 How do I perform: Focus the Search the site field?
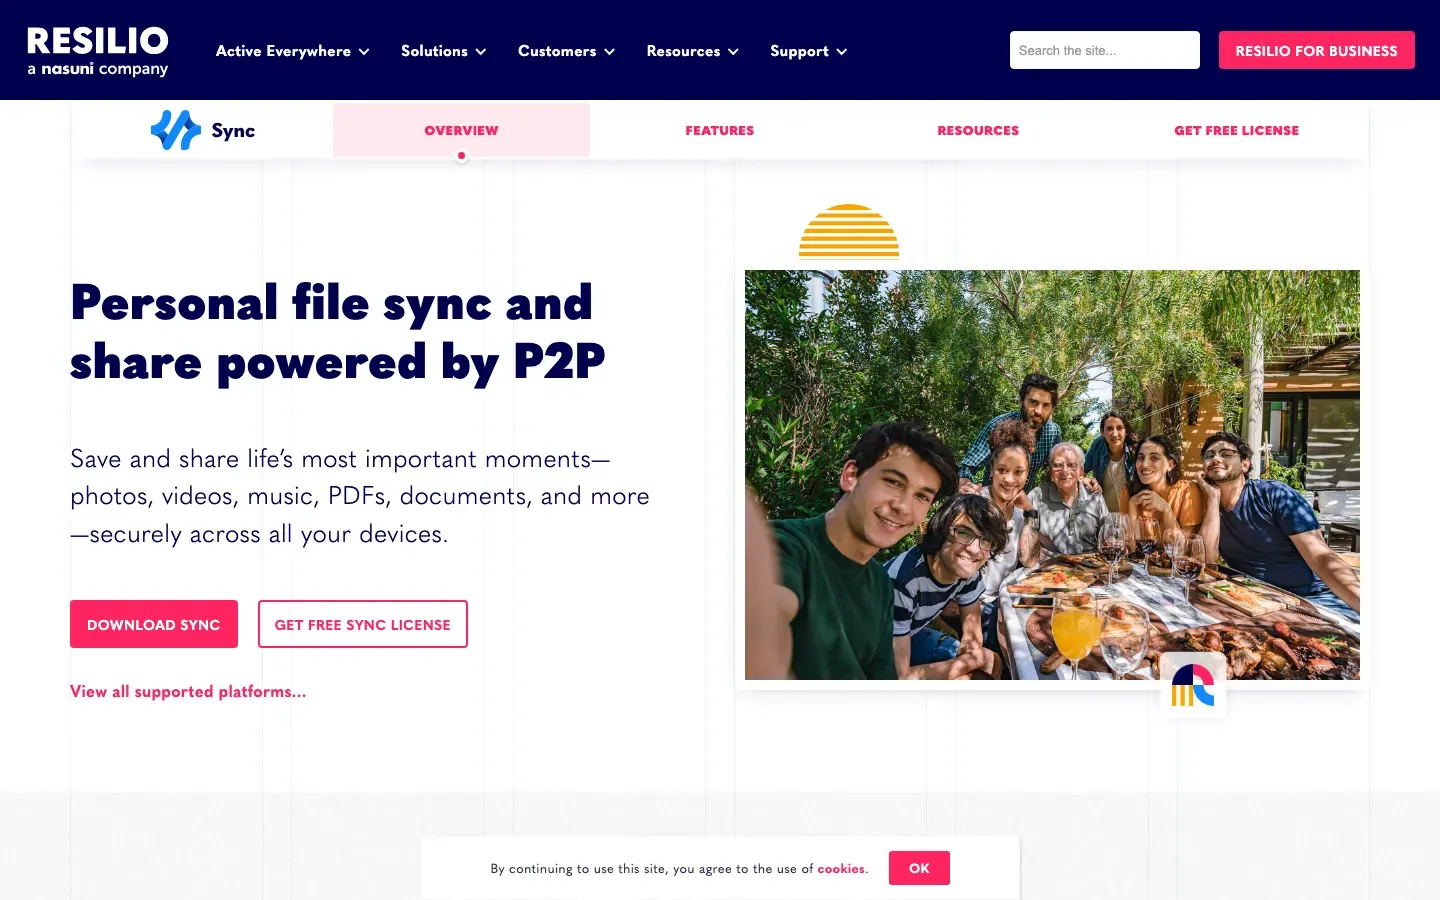(x=1104, y=50)
